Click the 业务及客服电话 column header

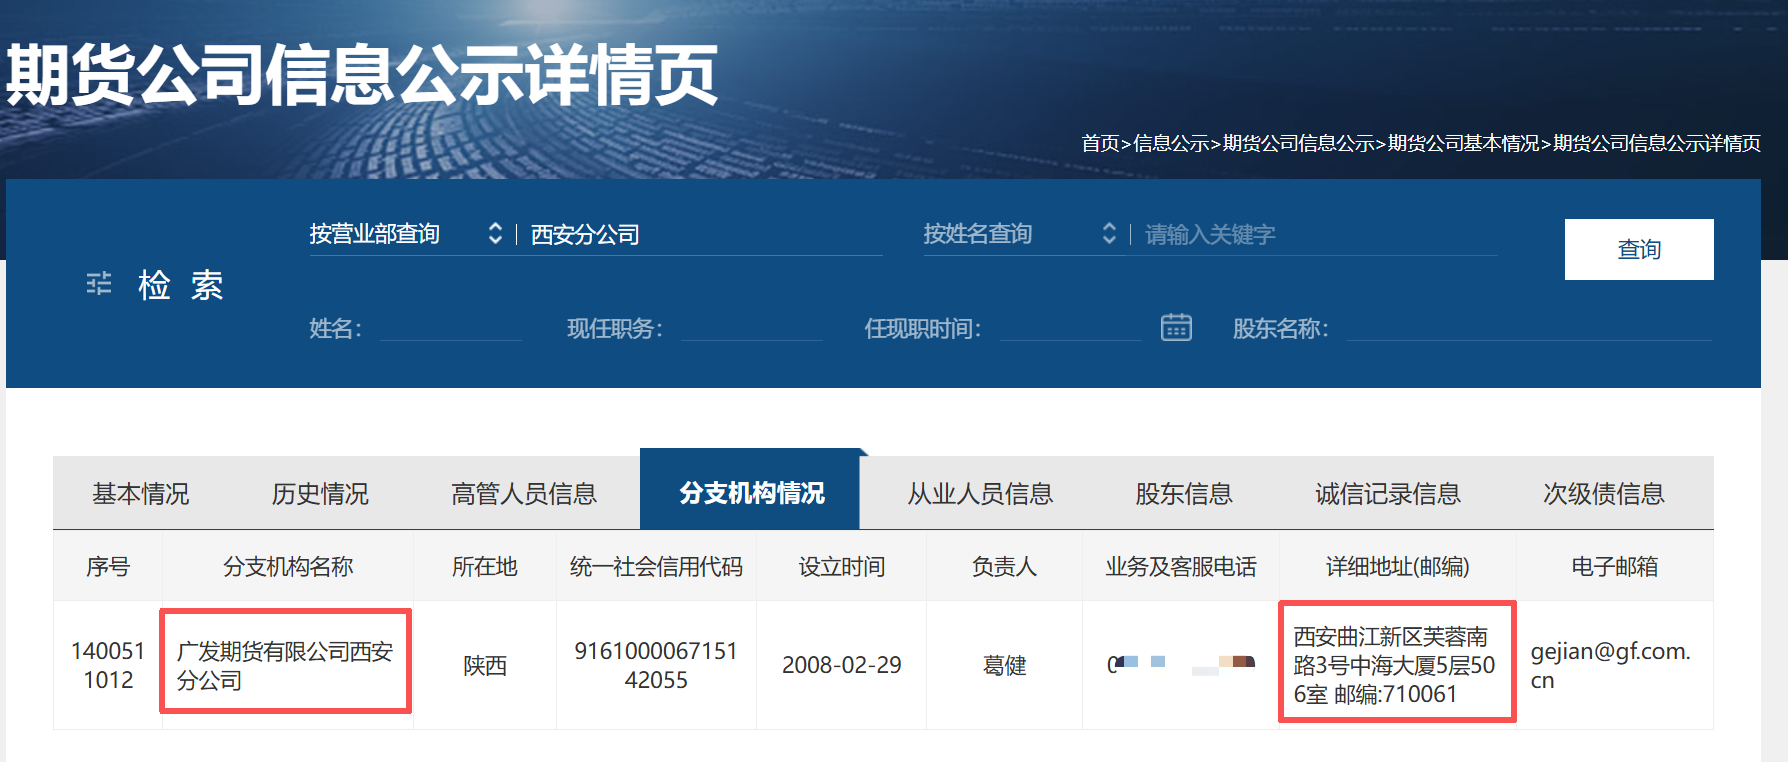click(x=1181, y=566)
